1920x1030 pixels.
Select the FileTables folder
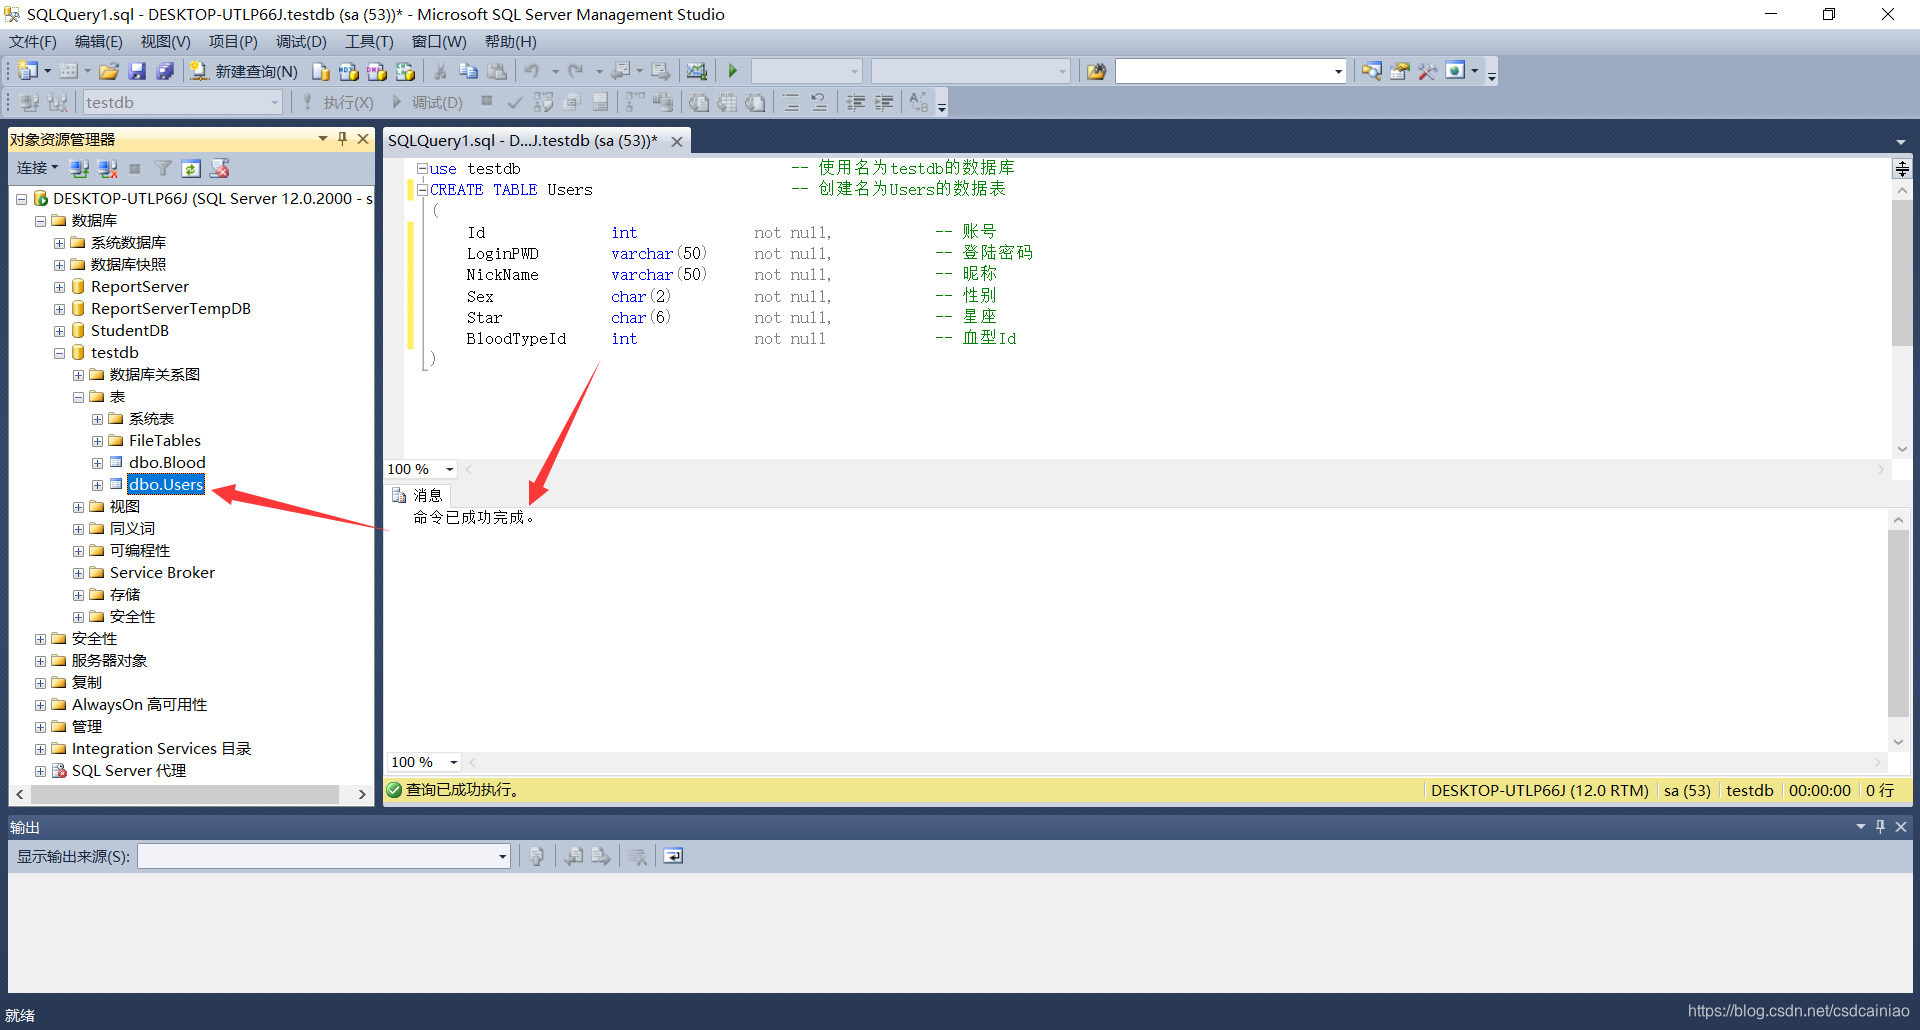coord(164,441)
